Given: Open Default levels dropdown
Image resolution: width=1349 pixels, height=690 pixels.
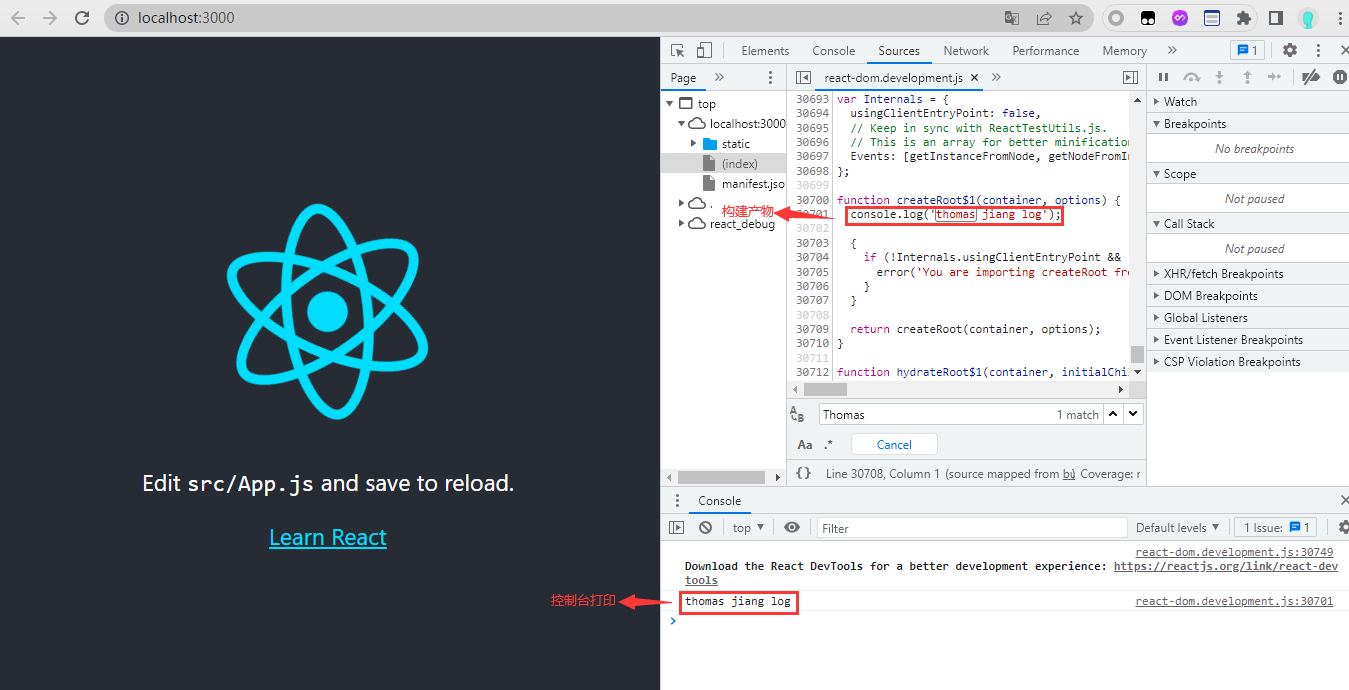Looking at the screenshot, I should [1178, 527].
